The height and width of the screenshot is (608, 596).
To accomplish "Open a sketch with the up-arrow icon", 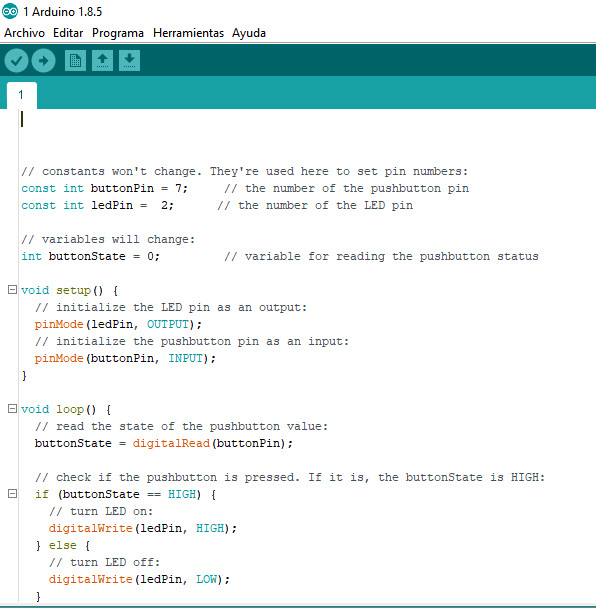I will click(102, 60).
